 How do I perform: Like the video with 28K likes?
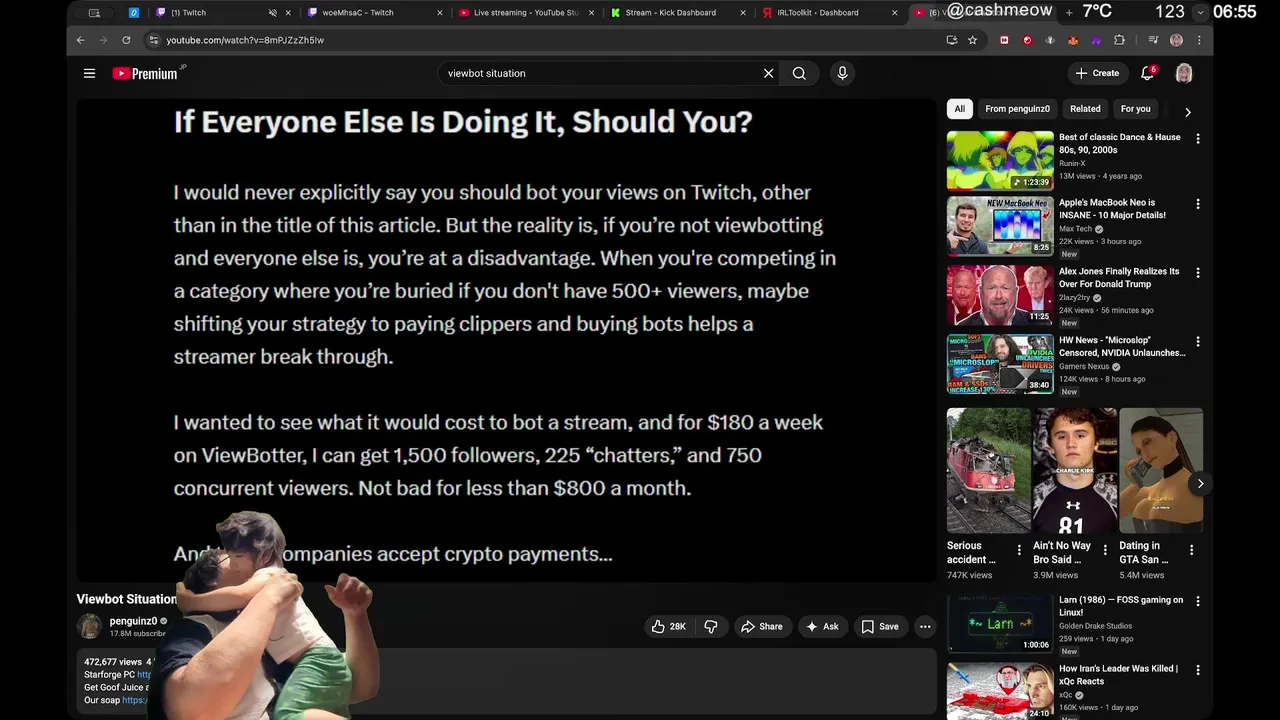669,626
